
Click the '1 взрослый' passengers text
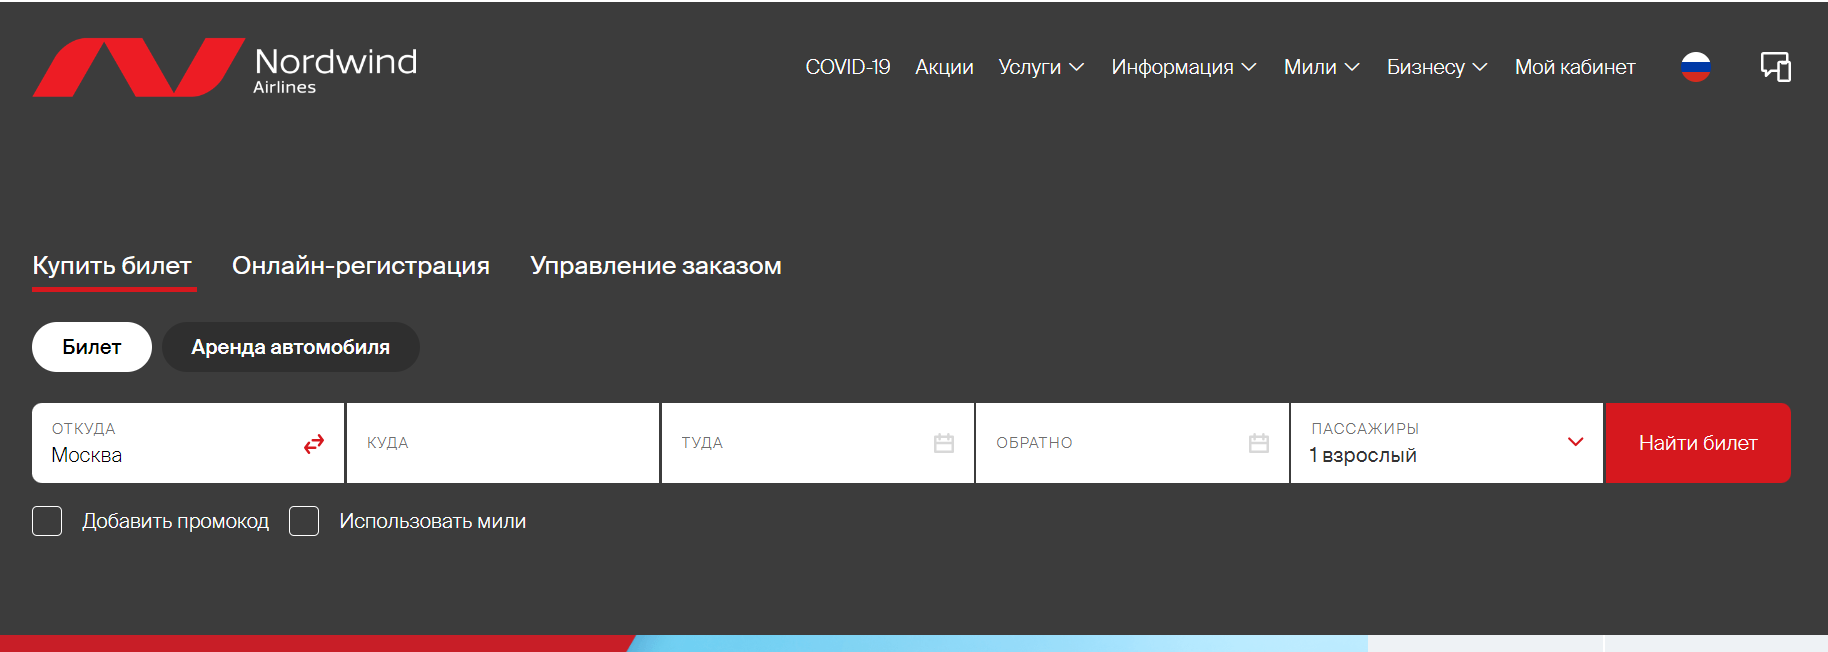point(1363,456)
